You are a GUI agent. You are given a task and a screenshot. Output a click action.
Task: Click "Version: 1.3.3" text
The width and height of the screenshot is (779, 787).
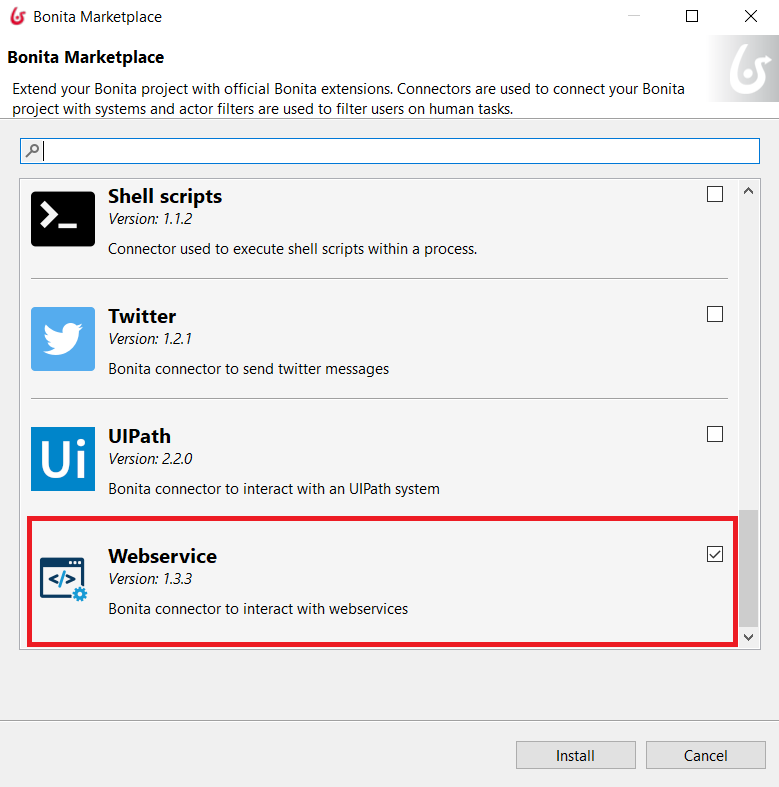pos(150,579)
